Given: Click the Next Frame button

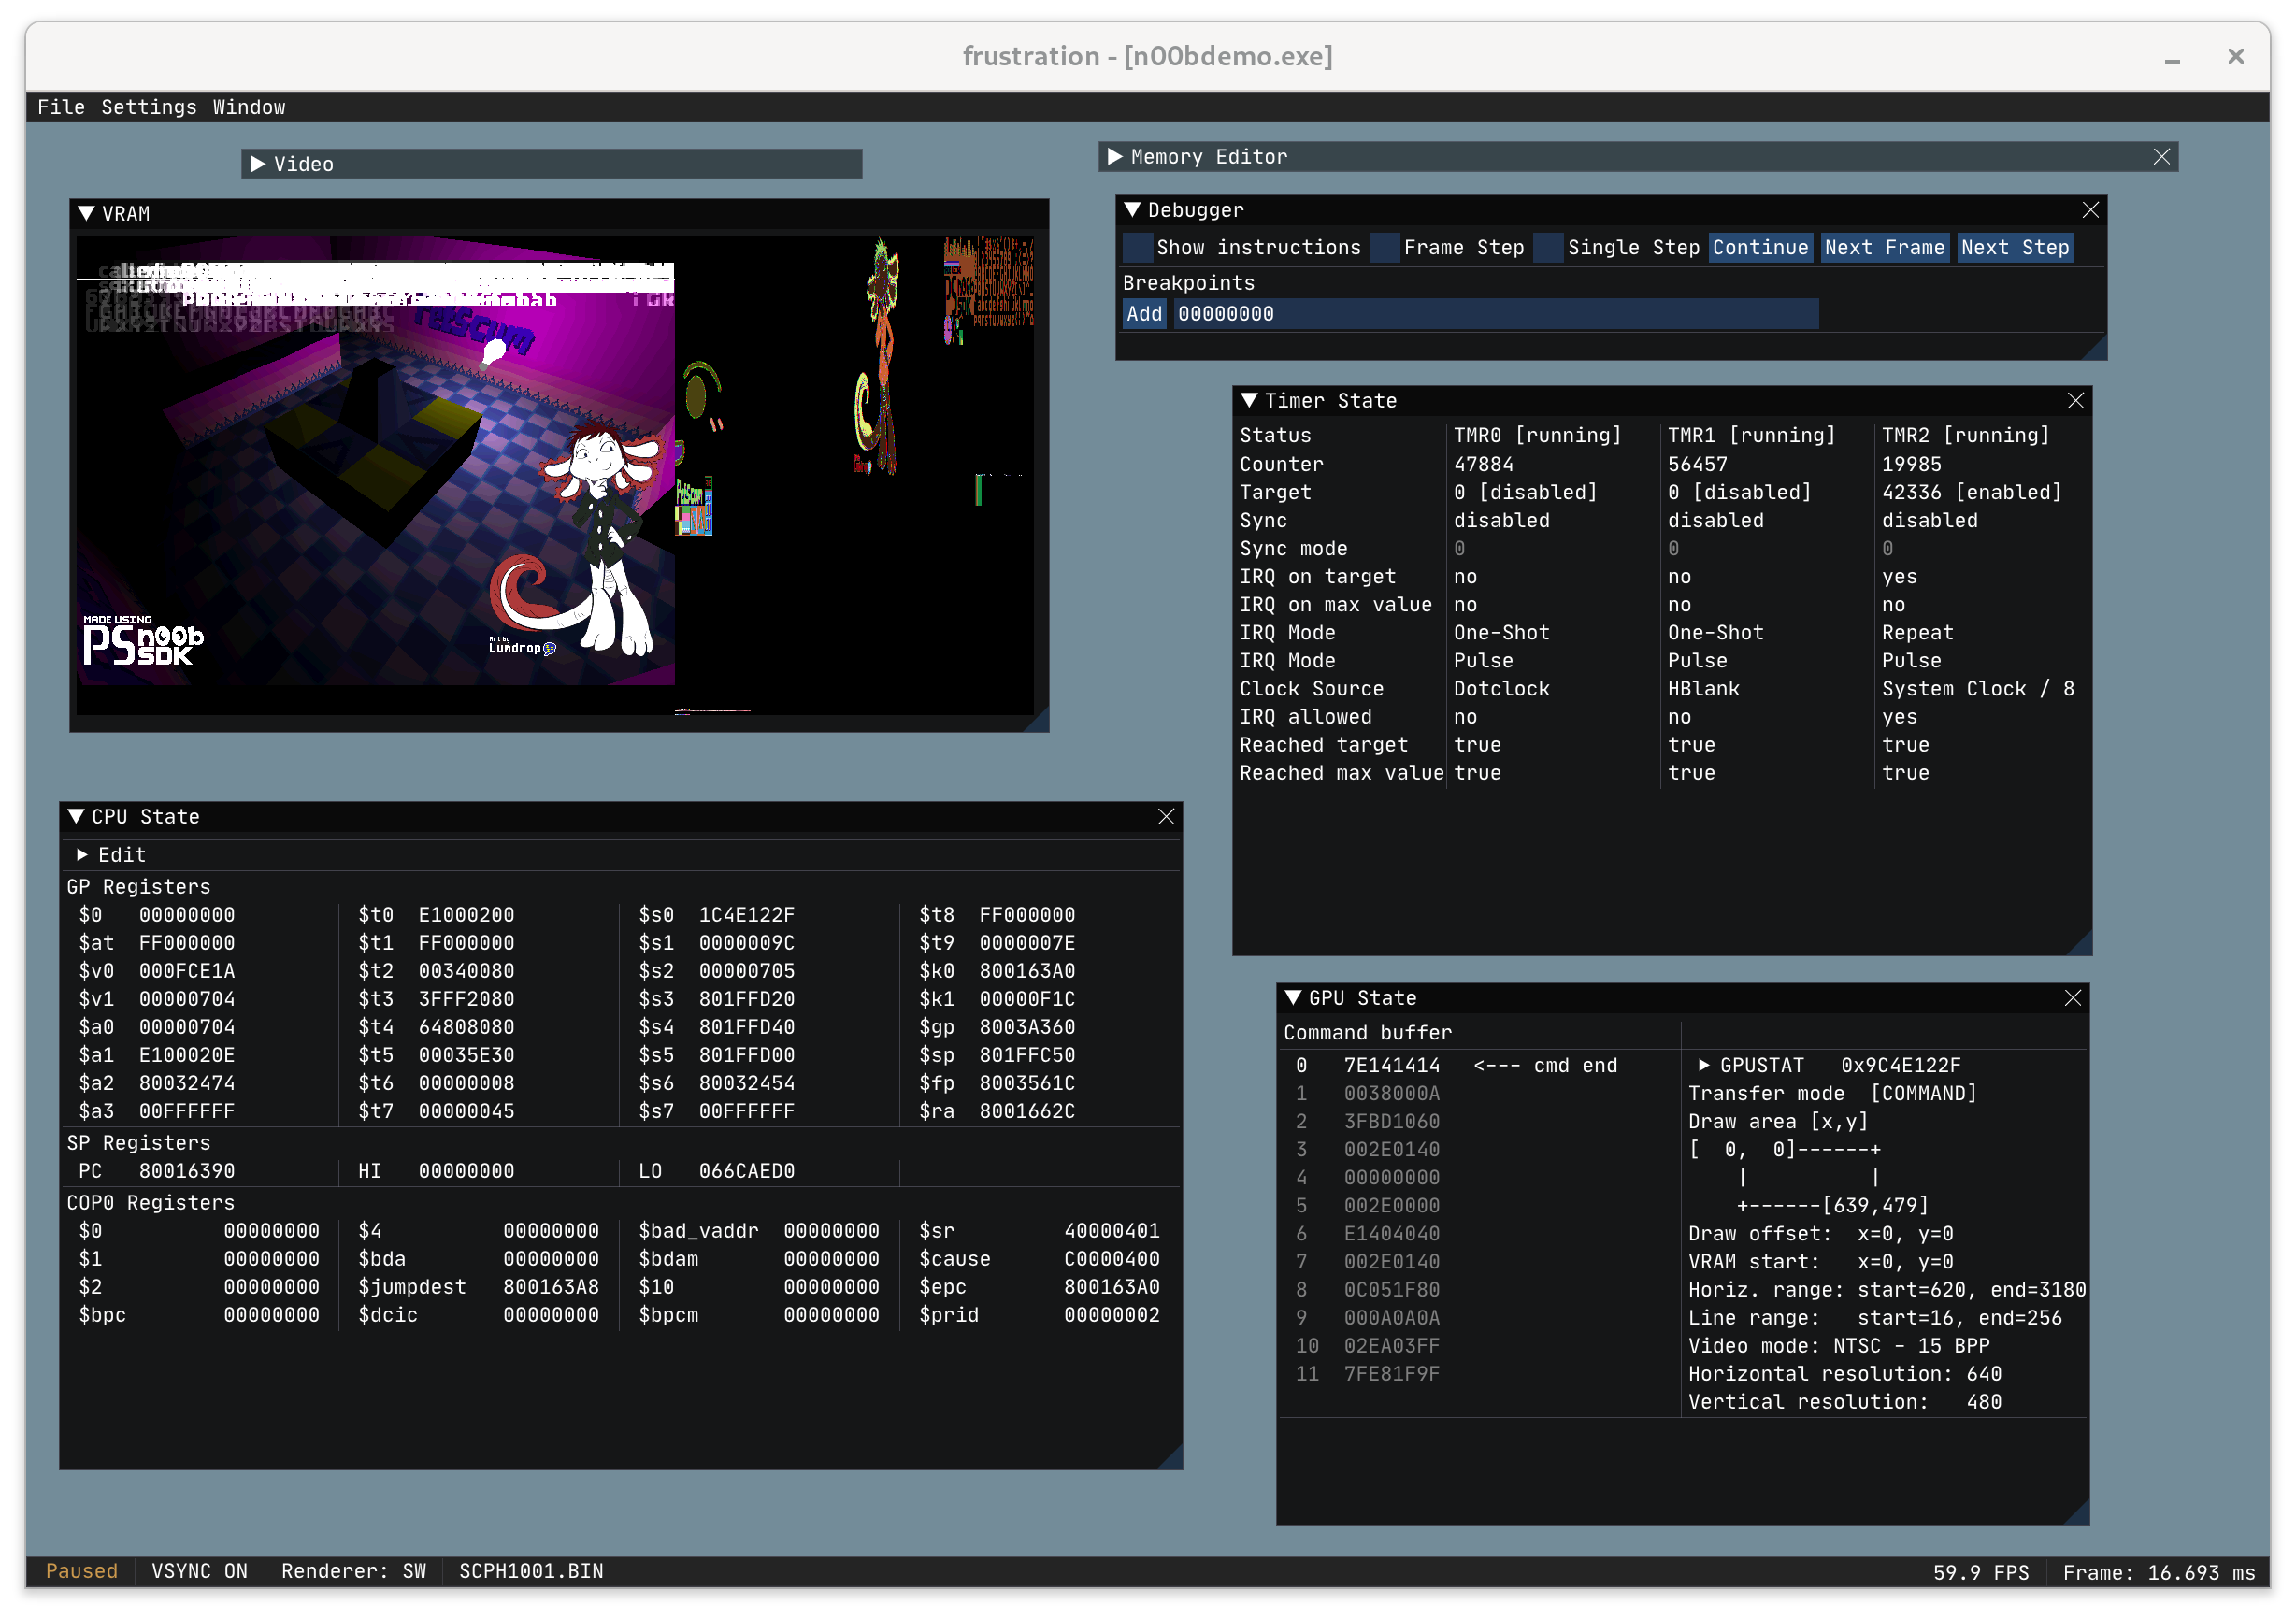Looking at the screenshot, I should (x=1883, y=248).
